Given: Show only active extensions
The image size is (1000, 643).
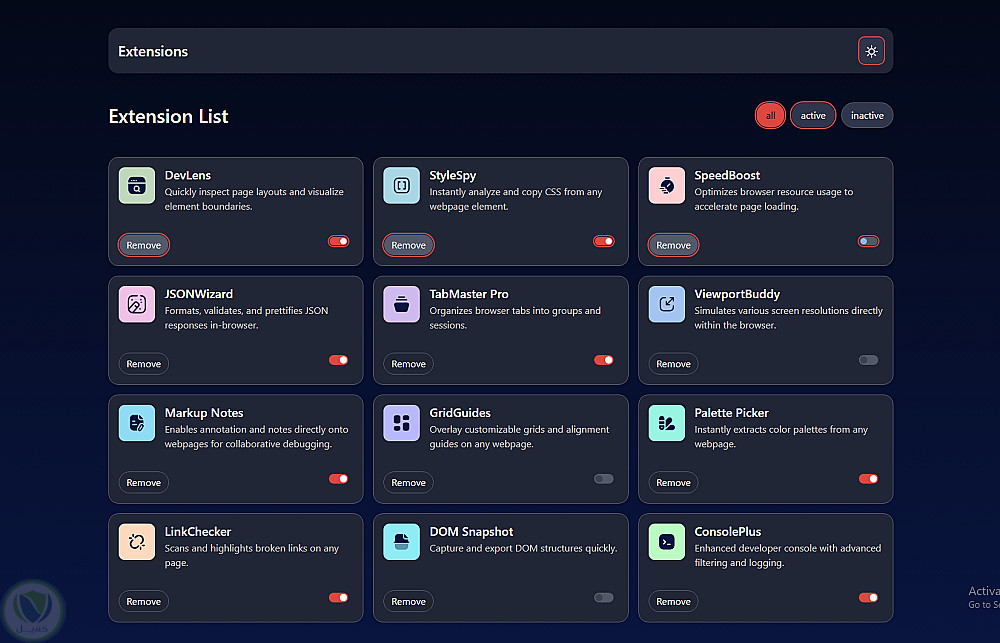Looking at the screenshot, I should click(x=813, y=115).
